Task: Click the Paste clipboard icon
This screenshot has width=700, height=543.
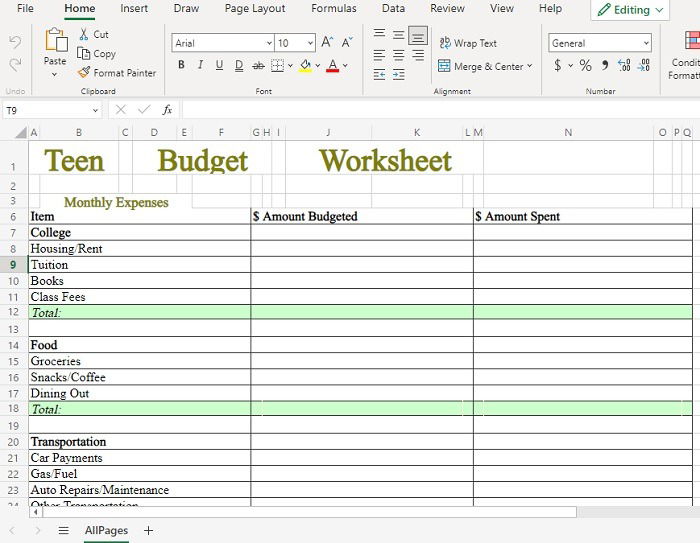Action: [x=56, y=40]
